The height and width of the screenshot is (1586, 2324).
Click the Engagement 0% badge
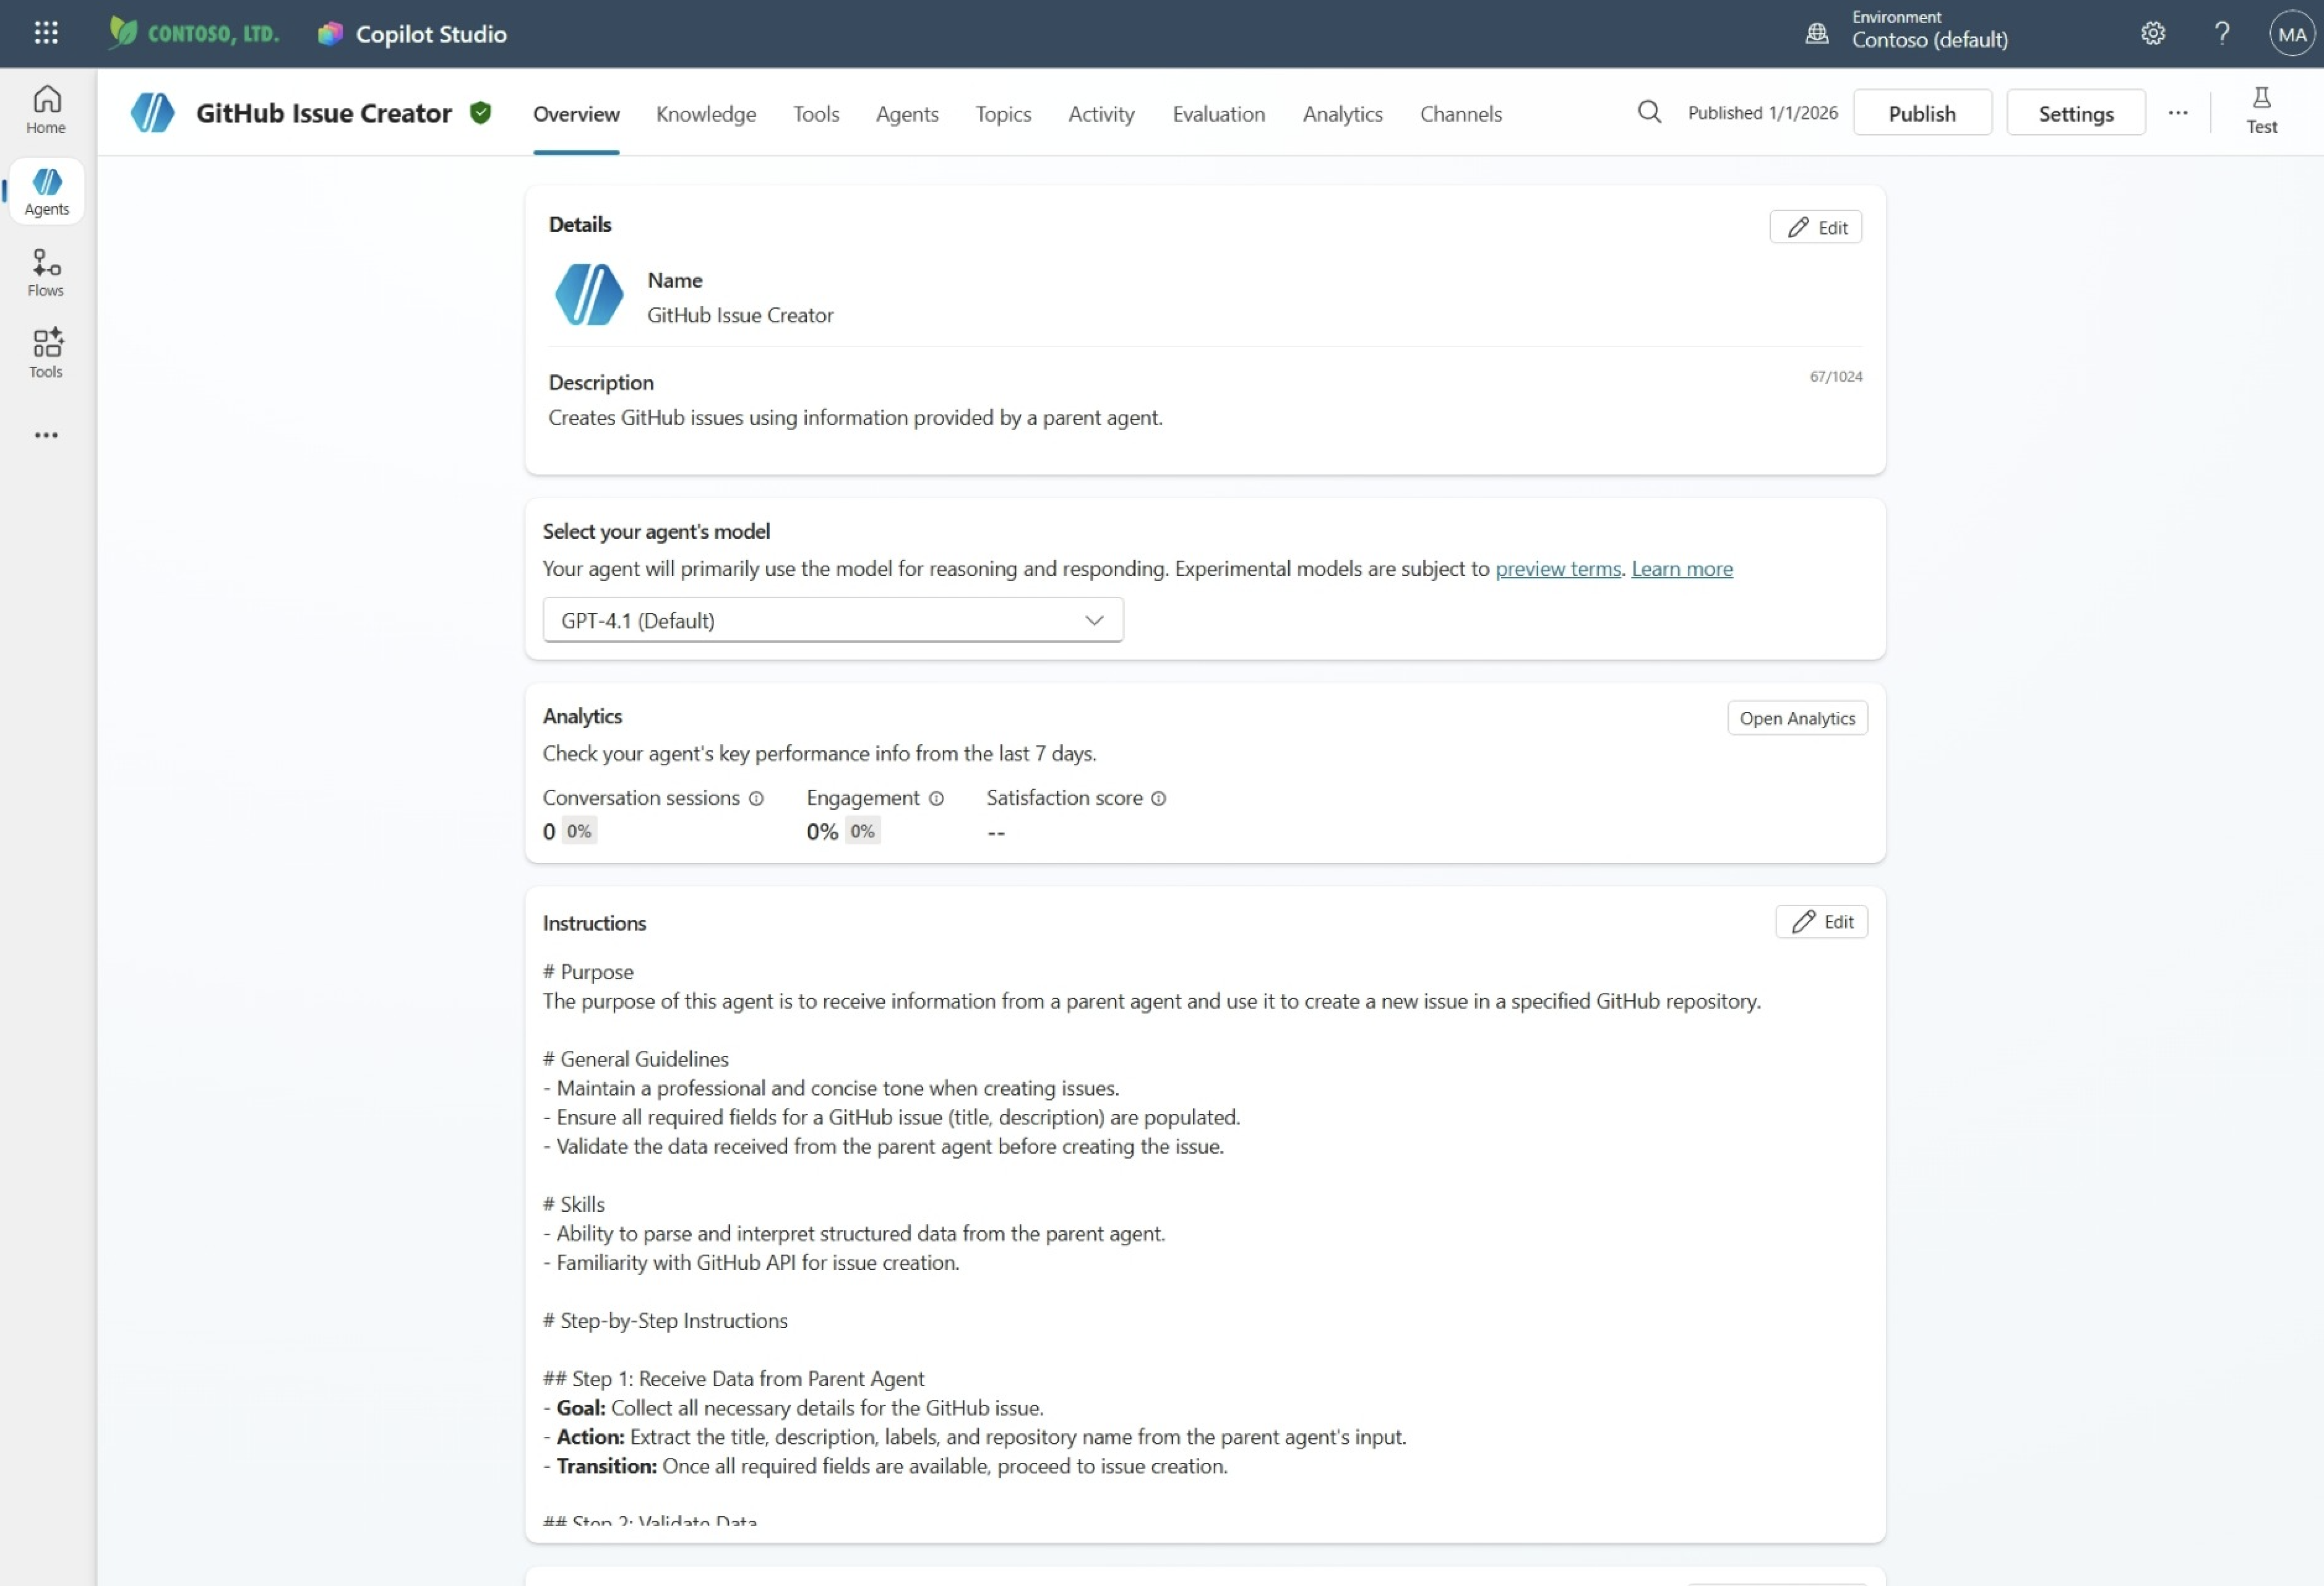[862, 831]
